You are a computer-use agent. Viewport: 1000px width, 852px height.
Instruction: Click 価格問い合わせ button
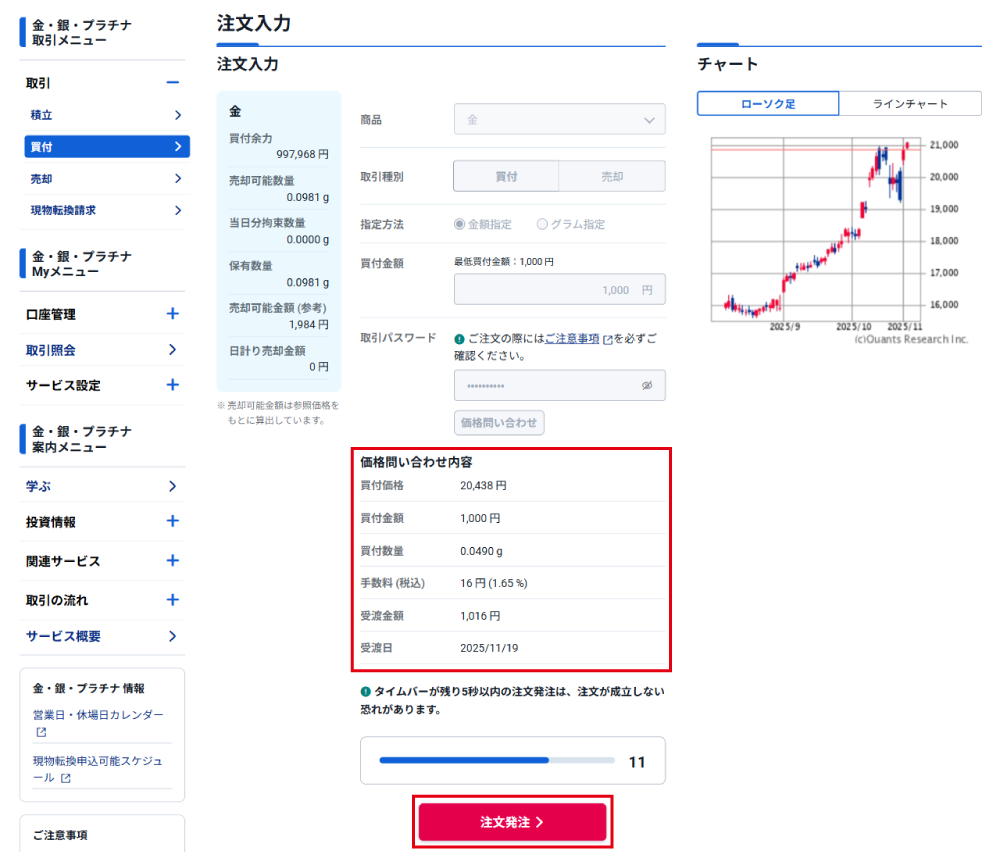(x=499, y=423)
